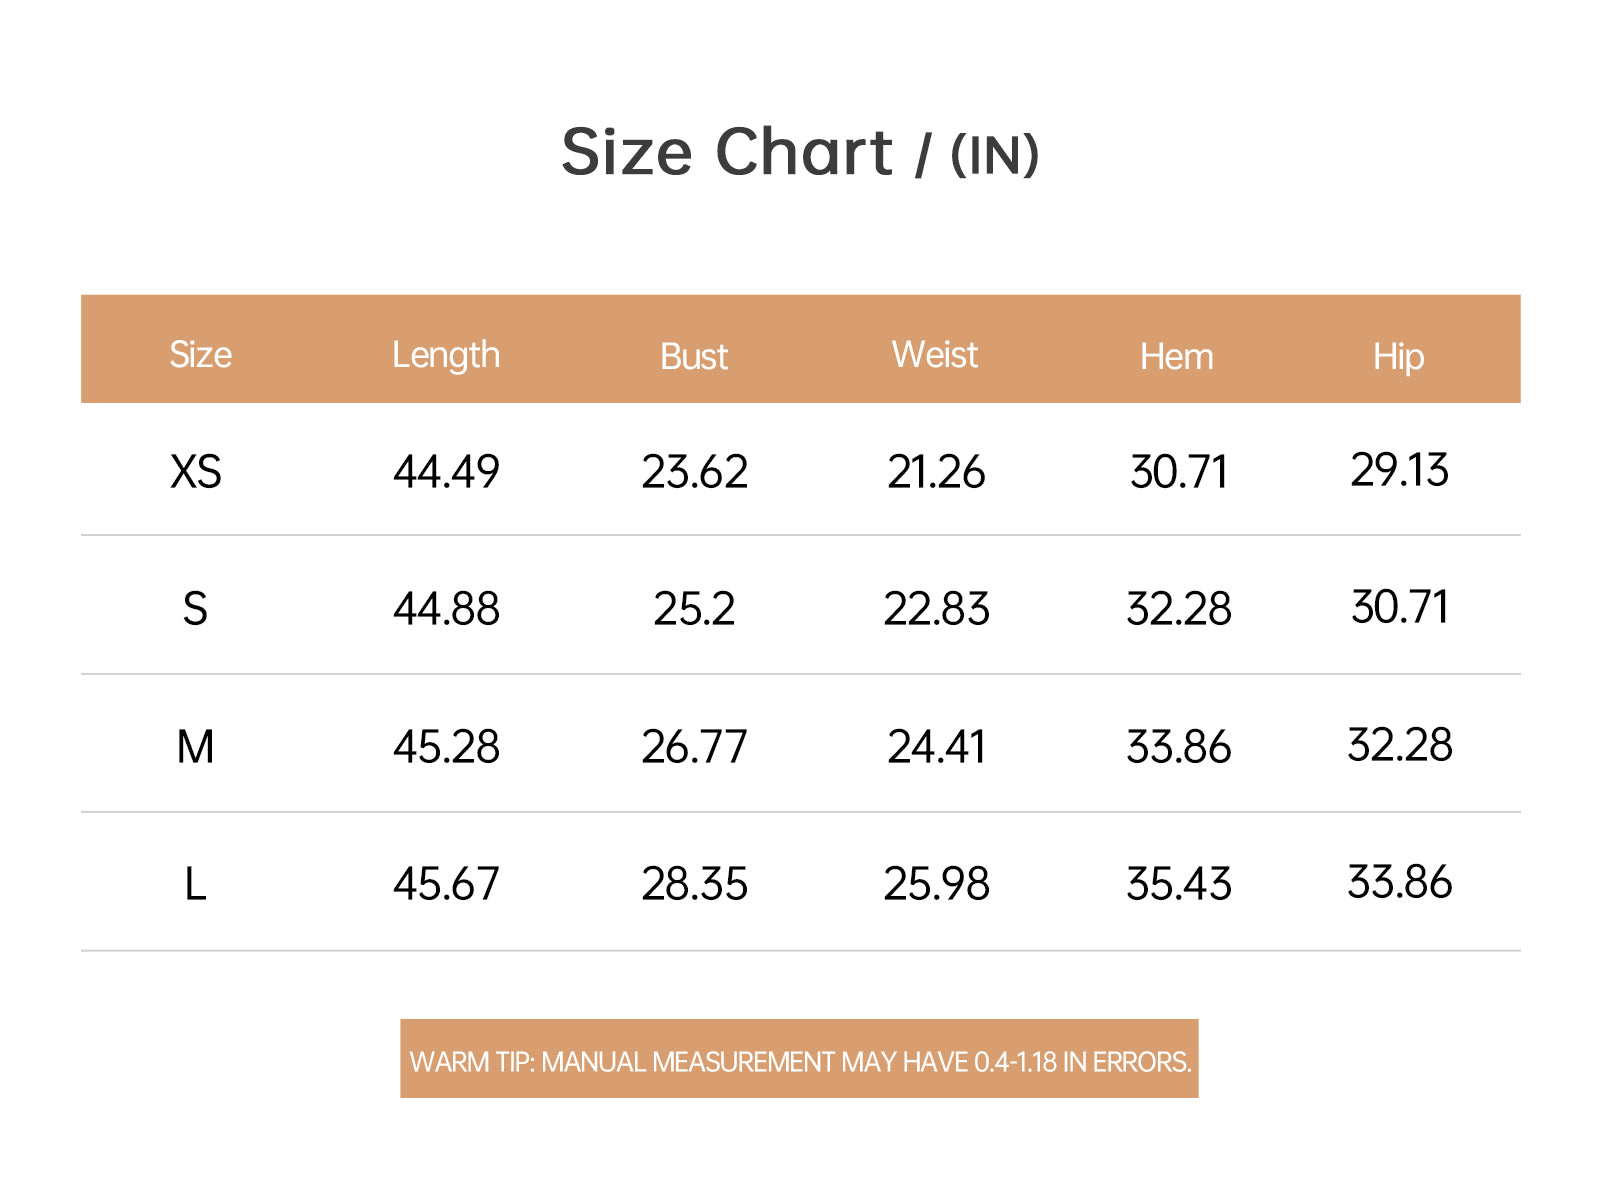Select the Hem column header

click(1177, 357)
